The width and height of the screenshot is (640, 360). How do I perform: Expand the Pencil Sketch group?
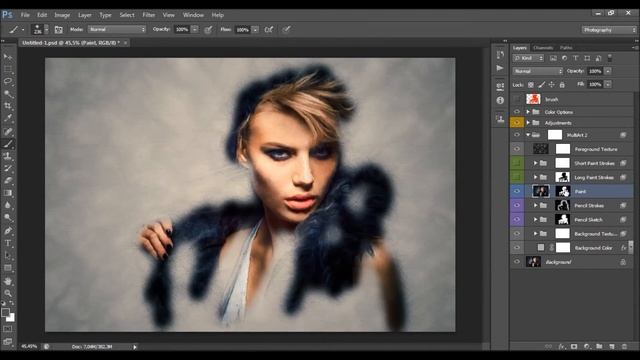536,219
